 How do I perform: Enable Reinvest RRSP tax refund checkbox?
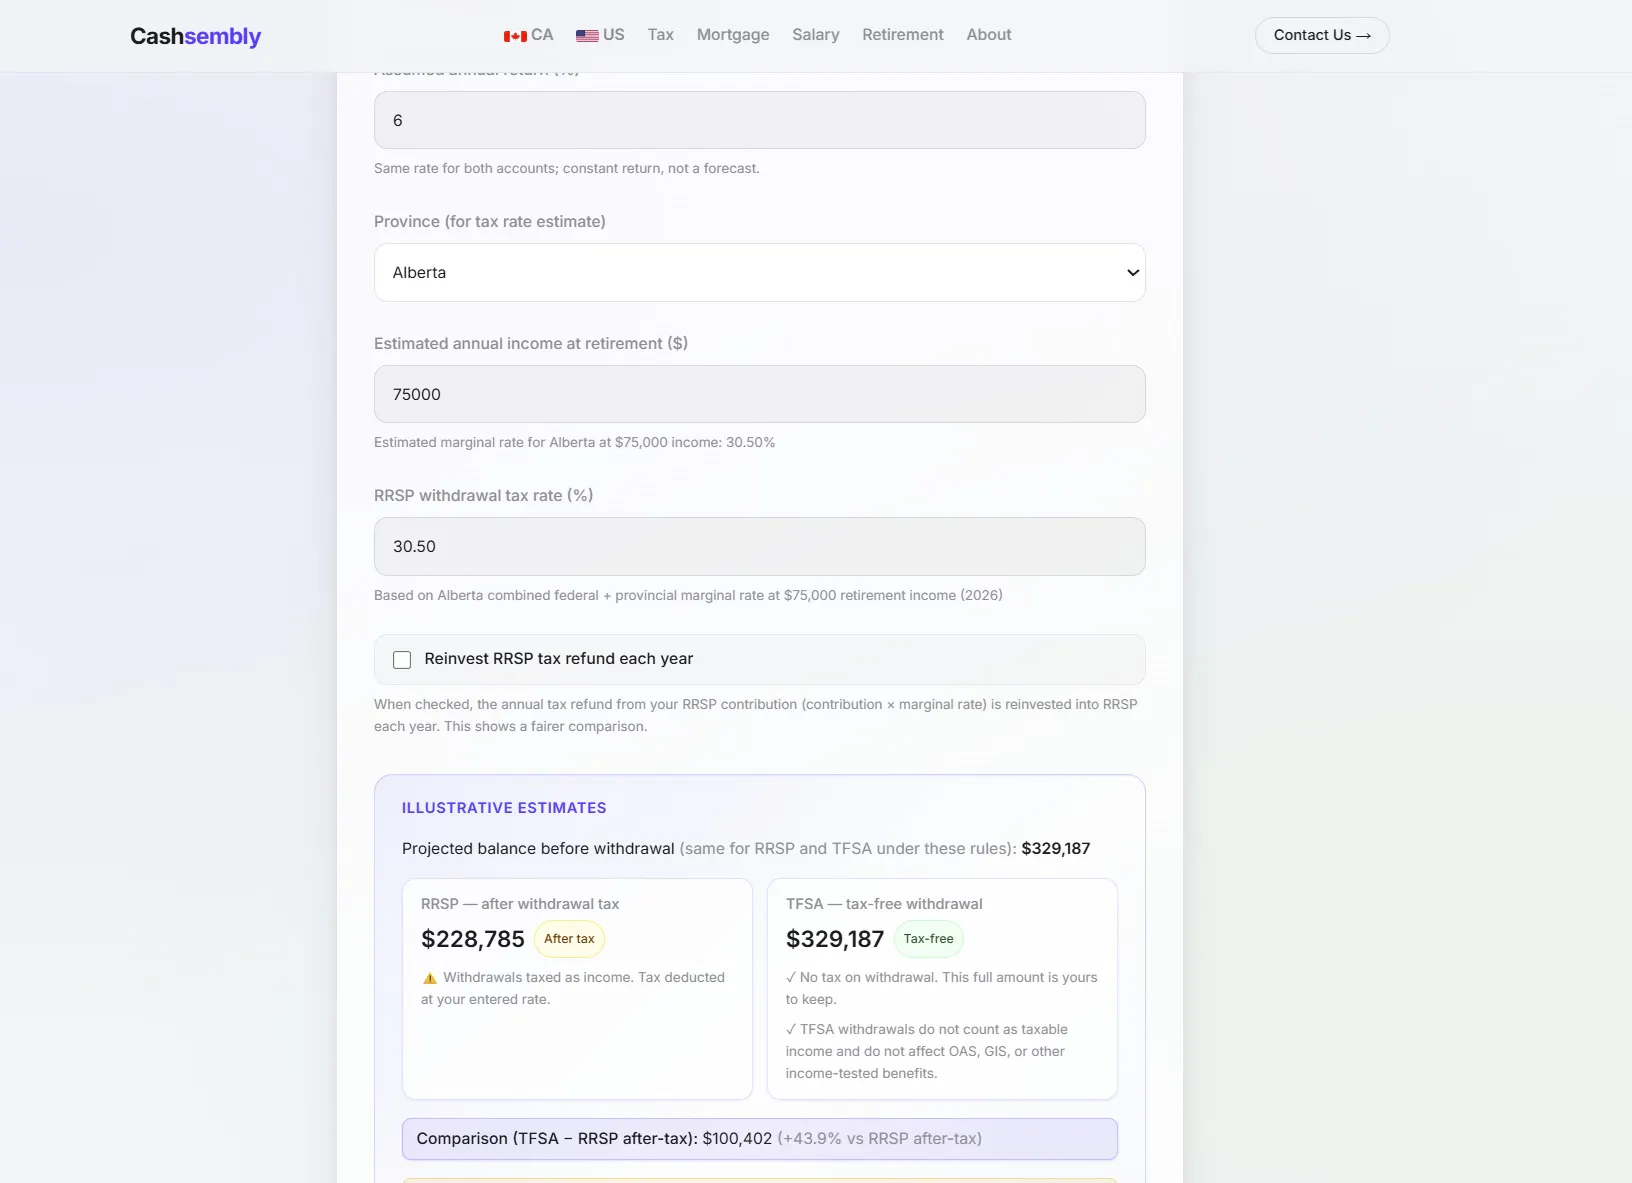tap(402, 660)
